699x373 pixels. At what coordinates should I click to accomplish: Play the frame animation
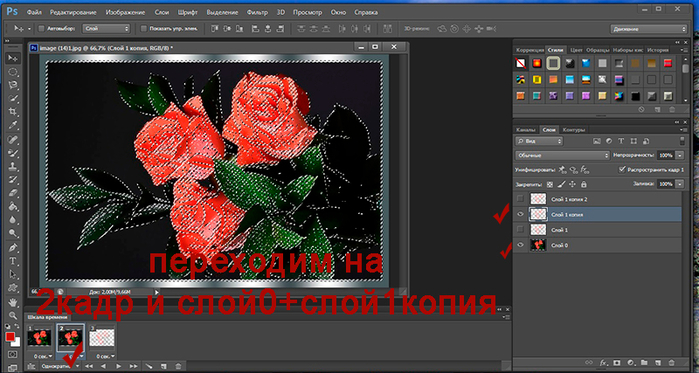pos(119,366)
